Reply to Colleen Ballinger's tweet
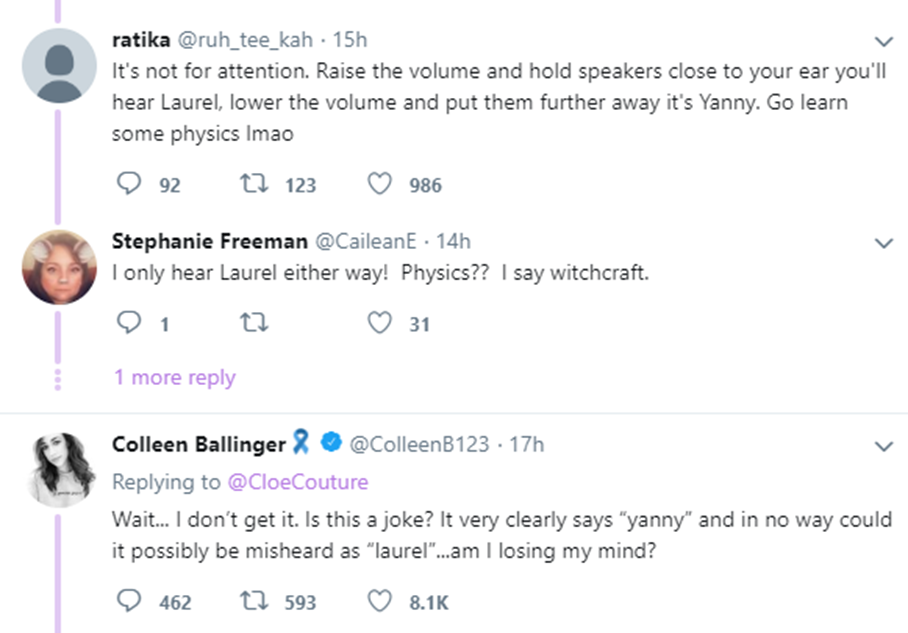 click(129, 601)
